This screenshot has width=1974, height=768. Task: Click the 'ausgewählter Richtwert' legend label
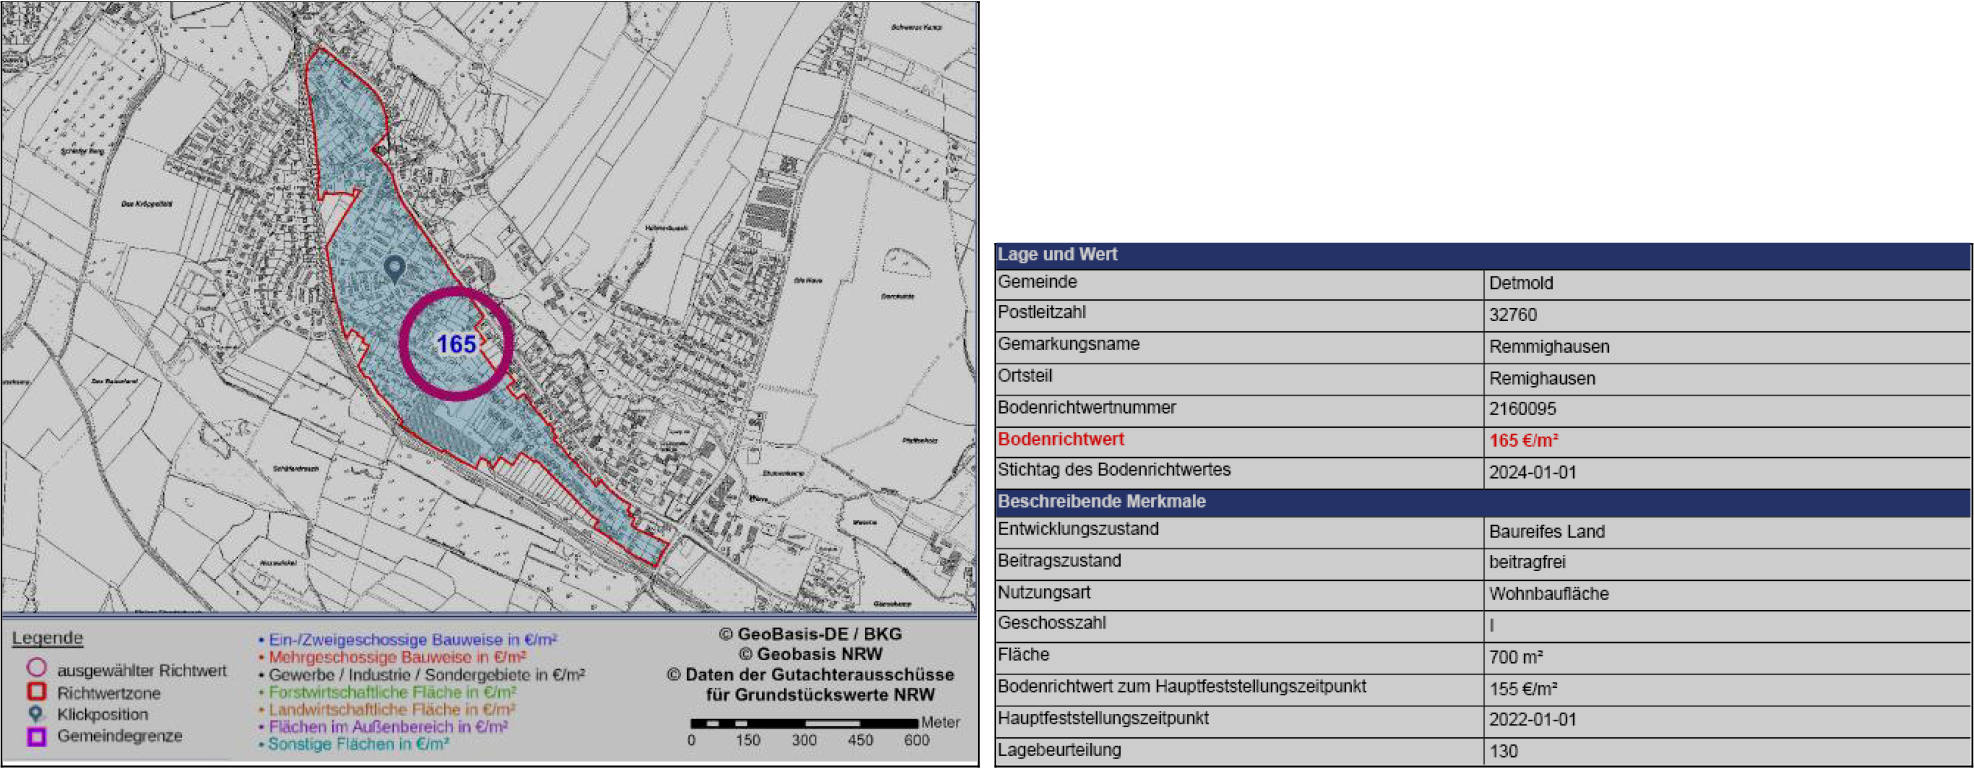[142, 670]
